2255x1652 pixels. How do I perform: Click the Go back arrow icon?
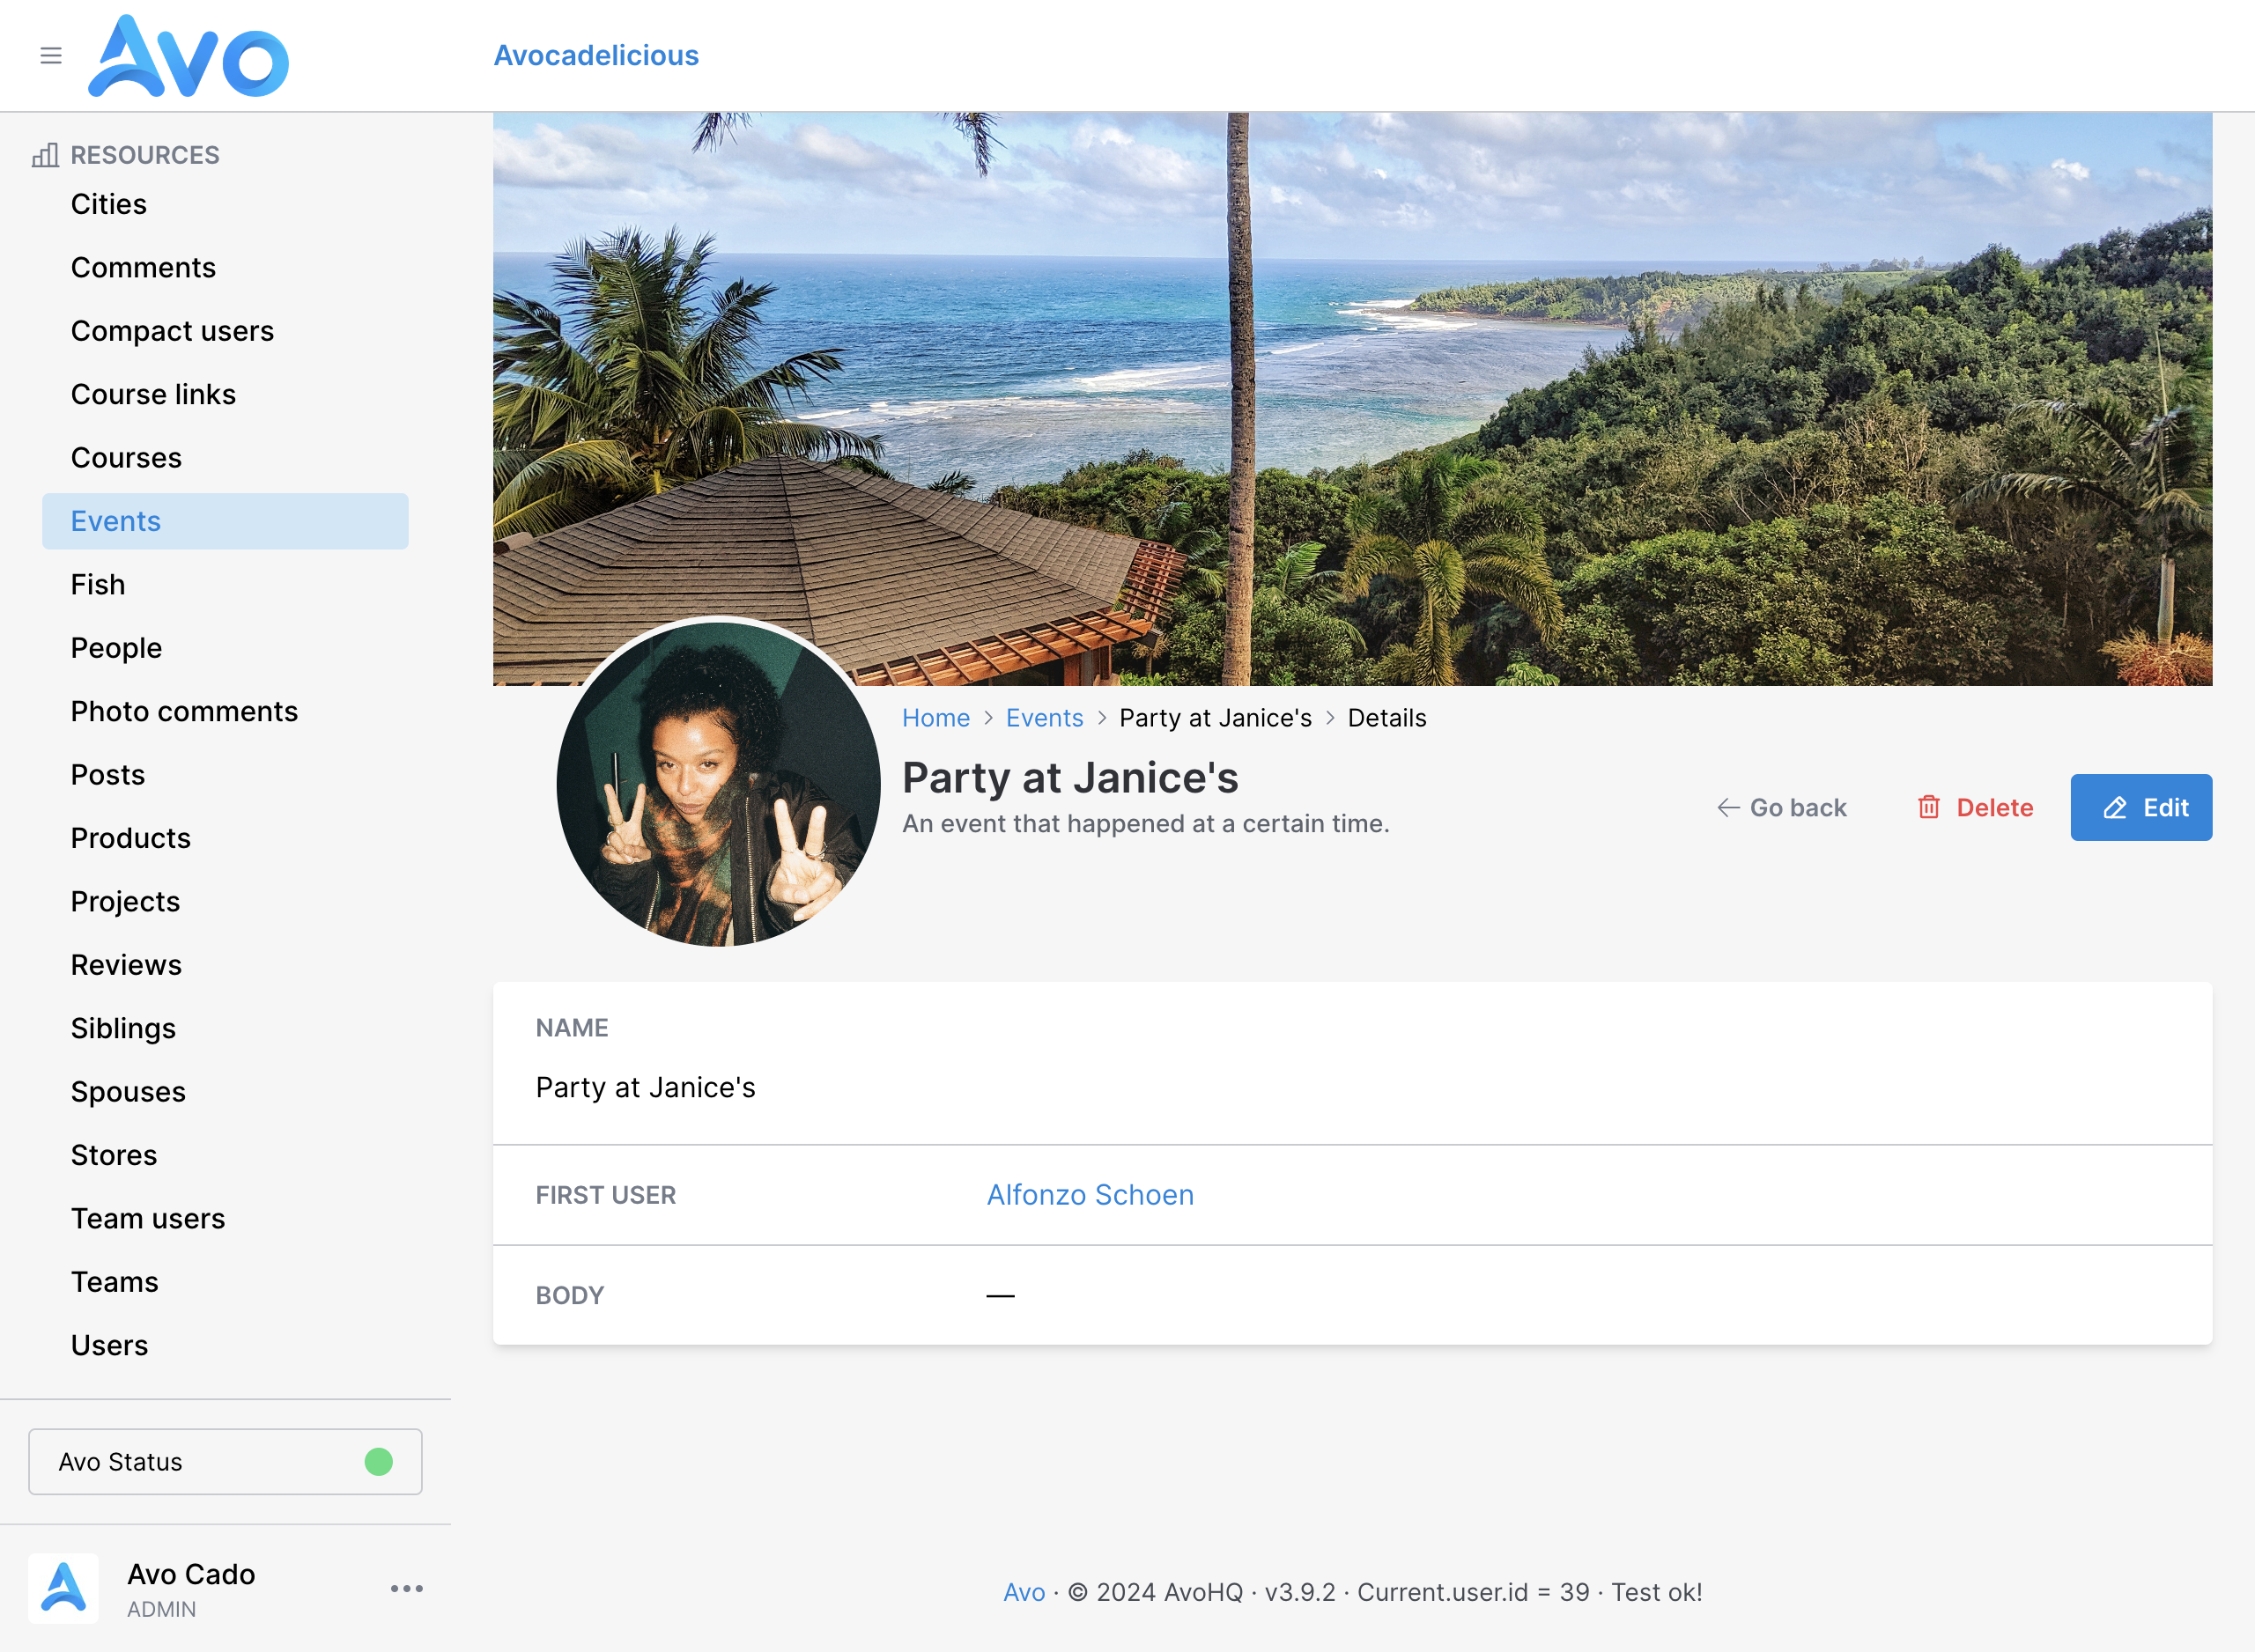point(1729,807)
